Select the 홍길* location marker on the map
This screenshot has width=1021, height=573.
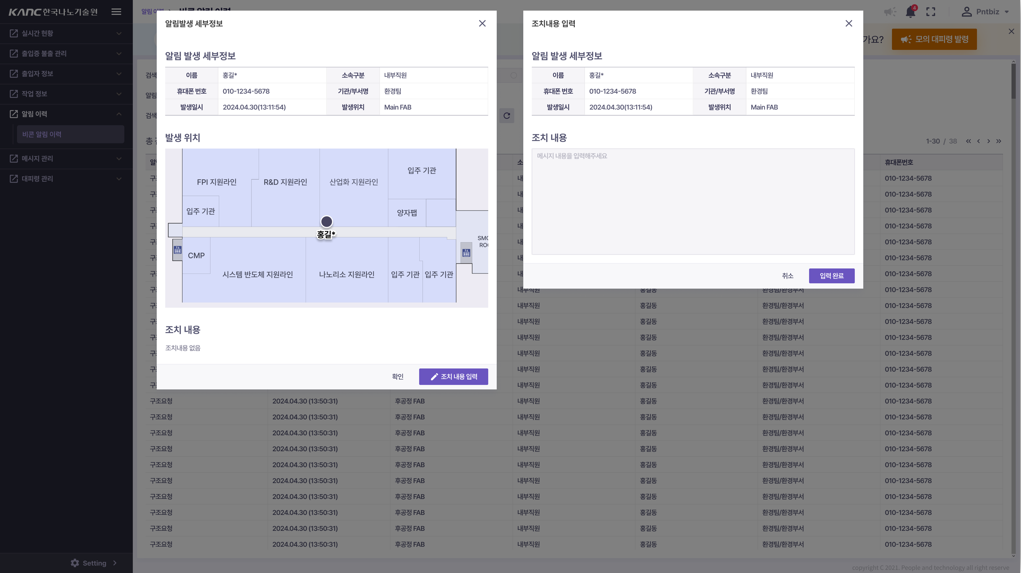point(326,222)
